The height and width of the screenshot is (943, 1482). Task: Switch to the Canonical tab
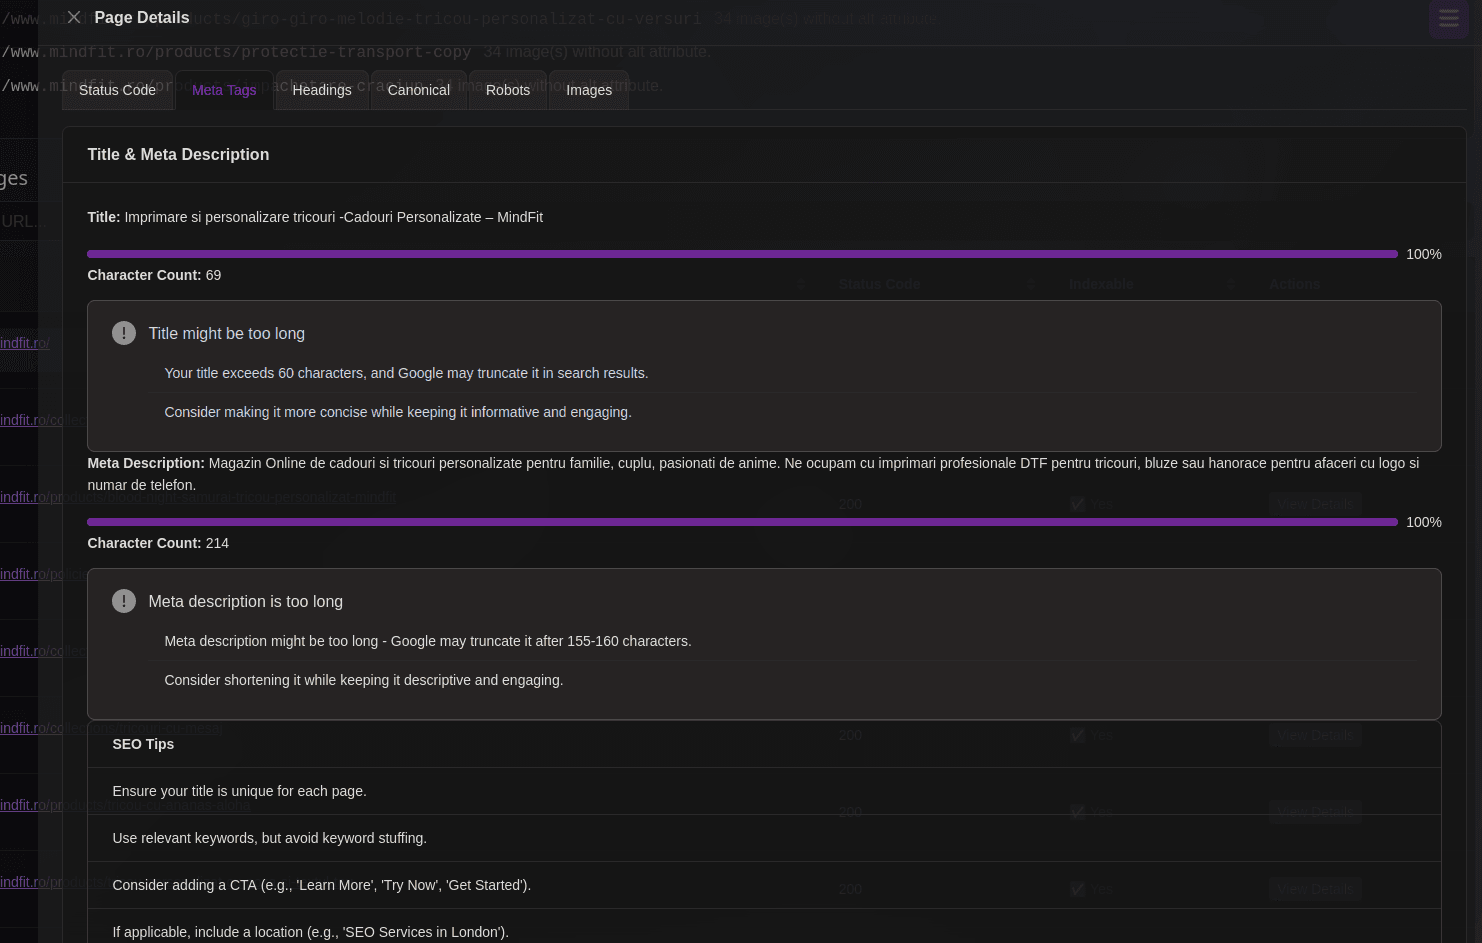[x=418, y=90]
